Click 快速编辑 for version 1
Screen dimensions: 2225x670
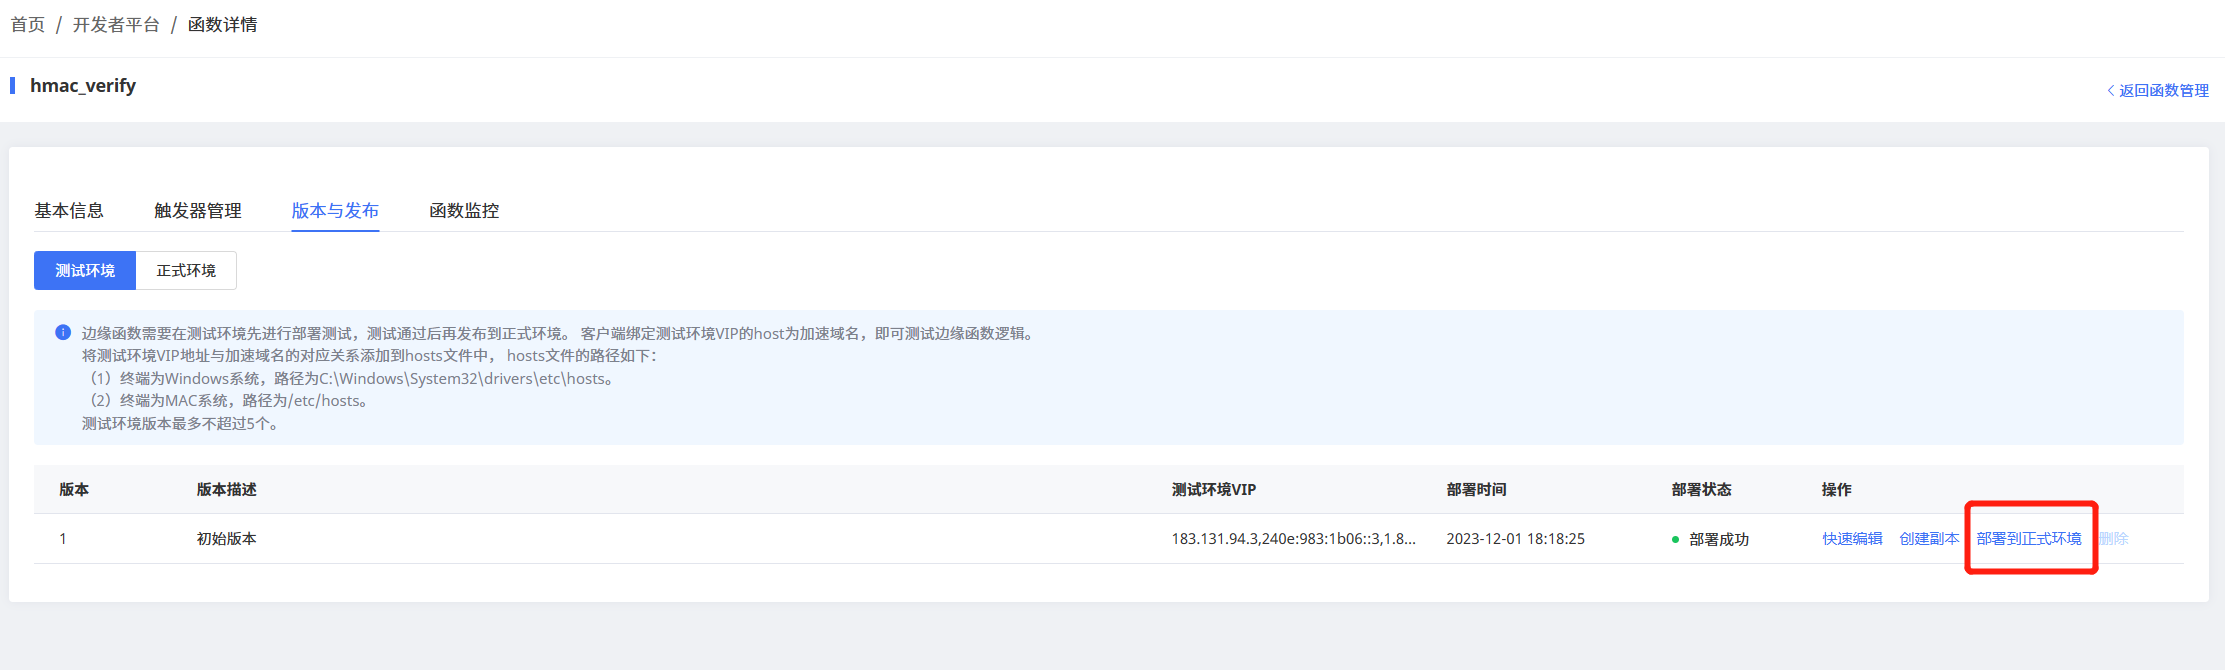point(1852,539)
